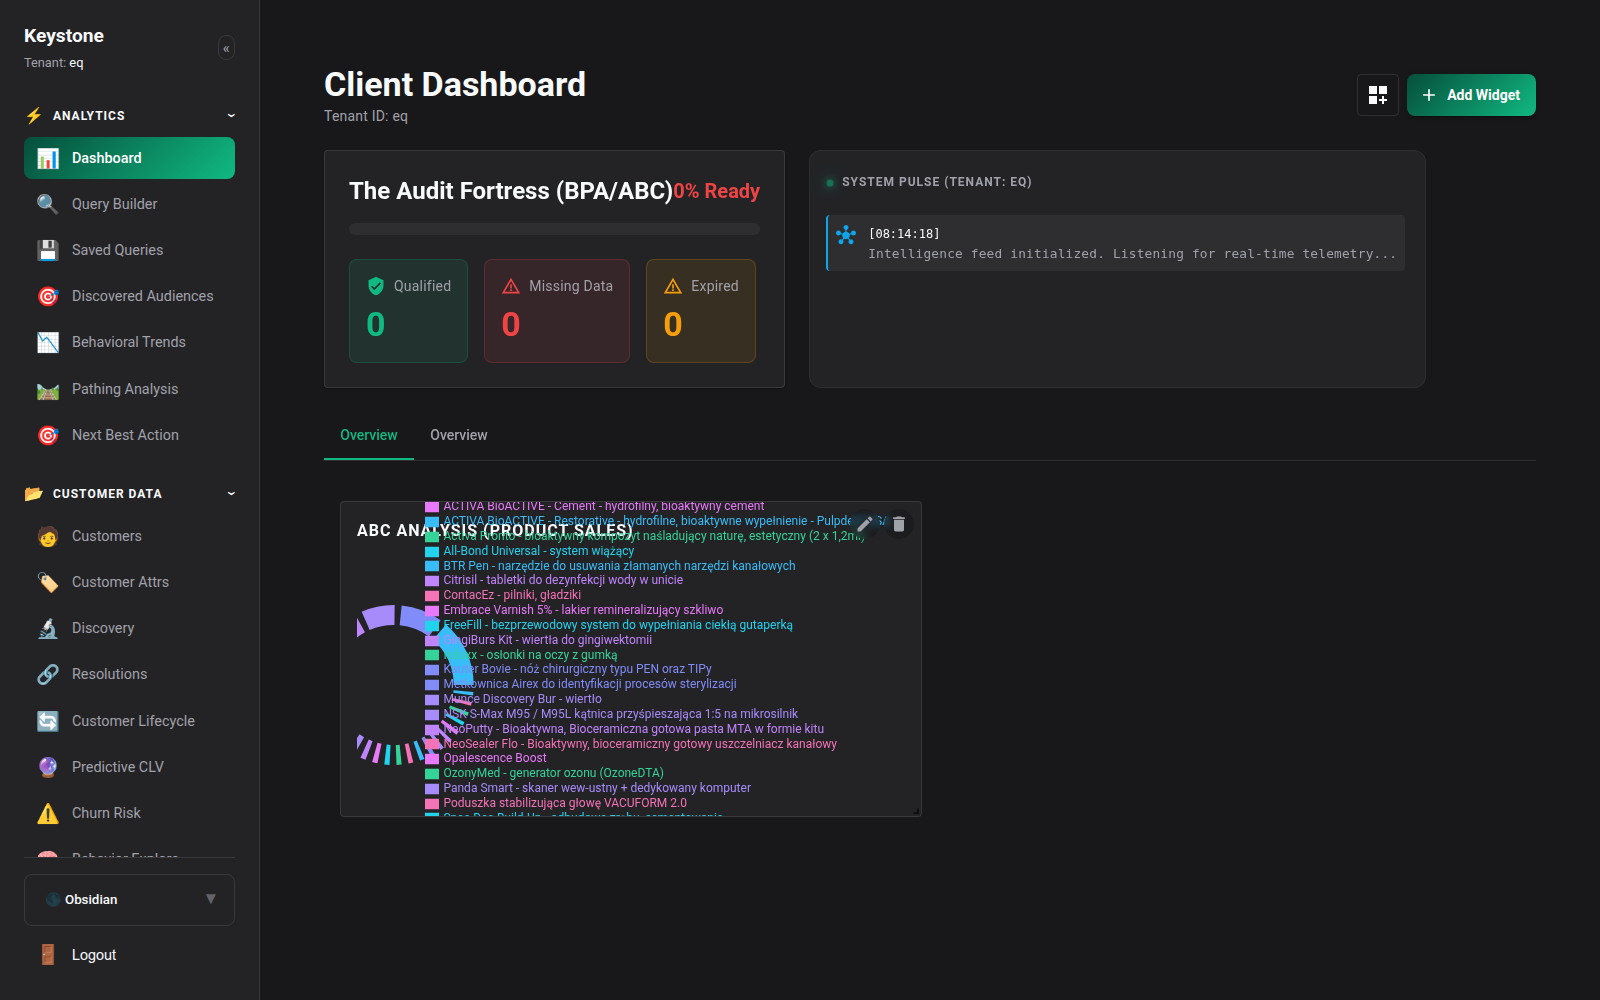Image resolution: width=1600 pixels, height=1000 pixels.
Task: Open the Obsidian theme dropdown
Action: tap(129, 900)
